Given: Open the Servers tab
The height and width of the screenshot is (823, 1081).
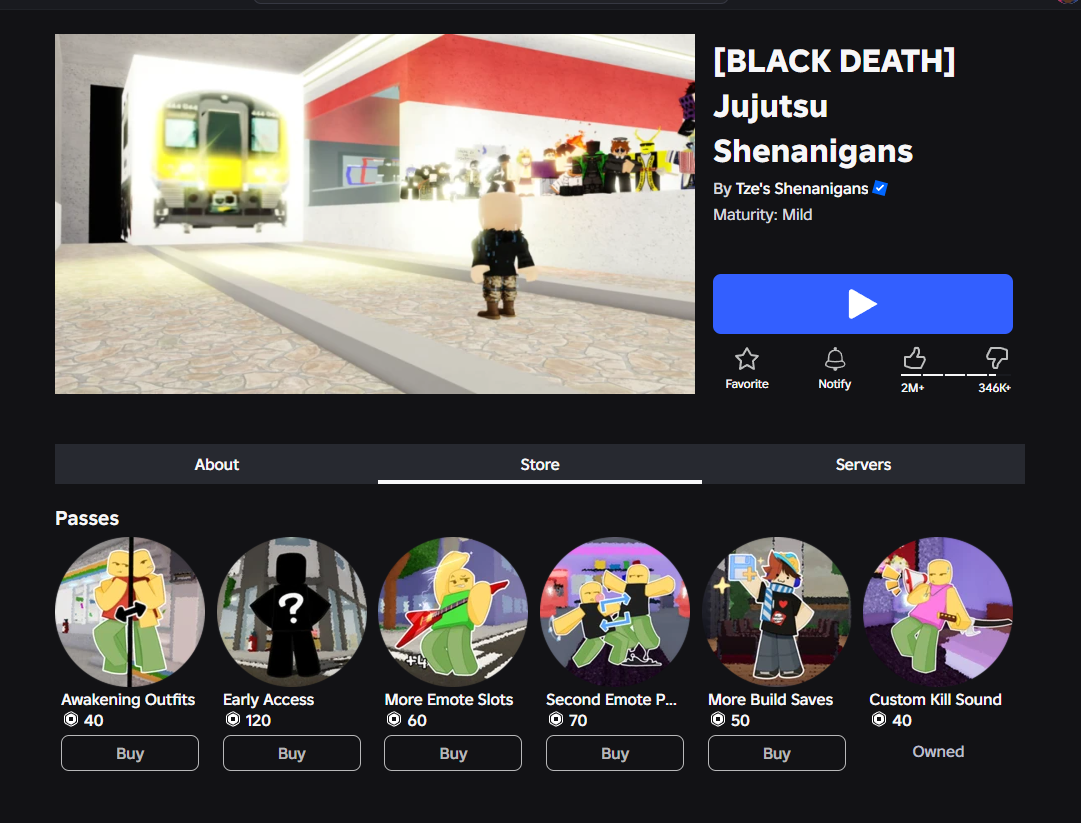Looking at the screenshot, I should (x=863, y=465).
